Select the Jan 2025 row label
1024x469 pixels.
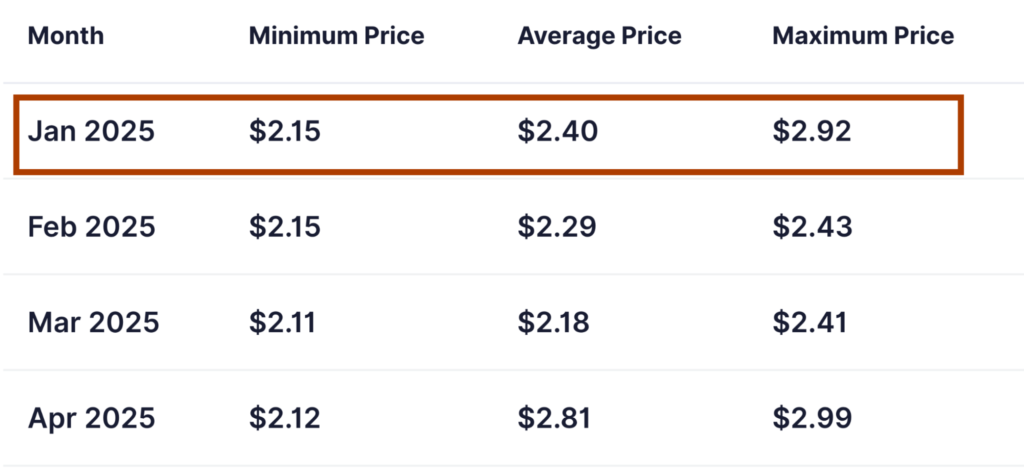[91, 131]
